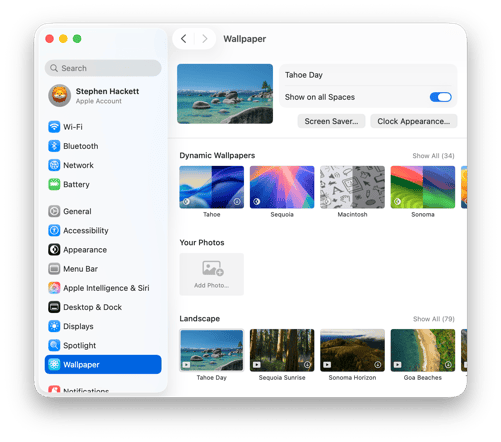Screen dimensions: 501x442
Task: Open the Accessibility settings icon
Action: coord(54,230)
